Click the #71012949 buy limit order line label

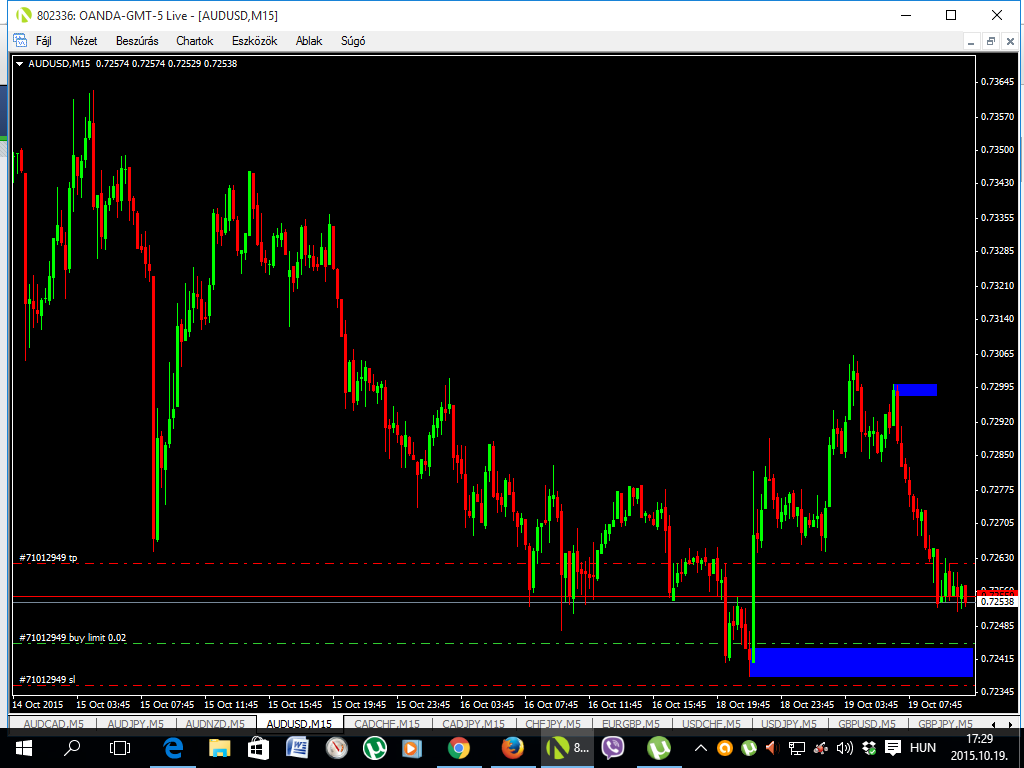pos(72,637)
